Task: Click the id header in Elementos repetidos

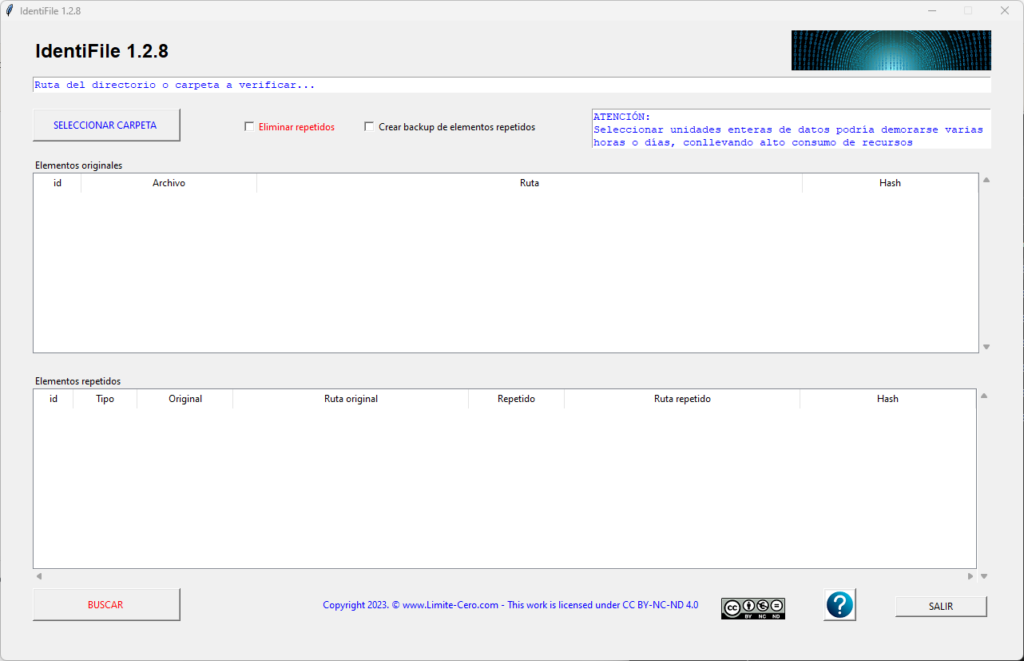Action: click(x=54, y=398)
